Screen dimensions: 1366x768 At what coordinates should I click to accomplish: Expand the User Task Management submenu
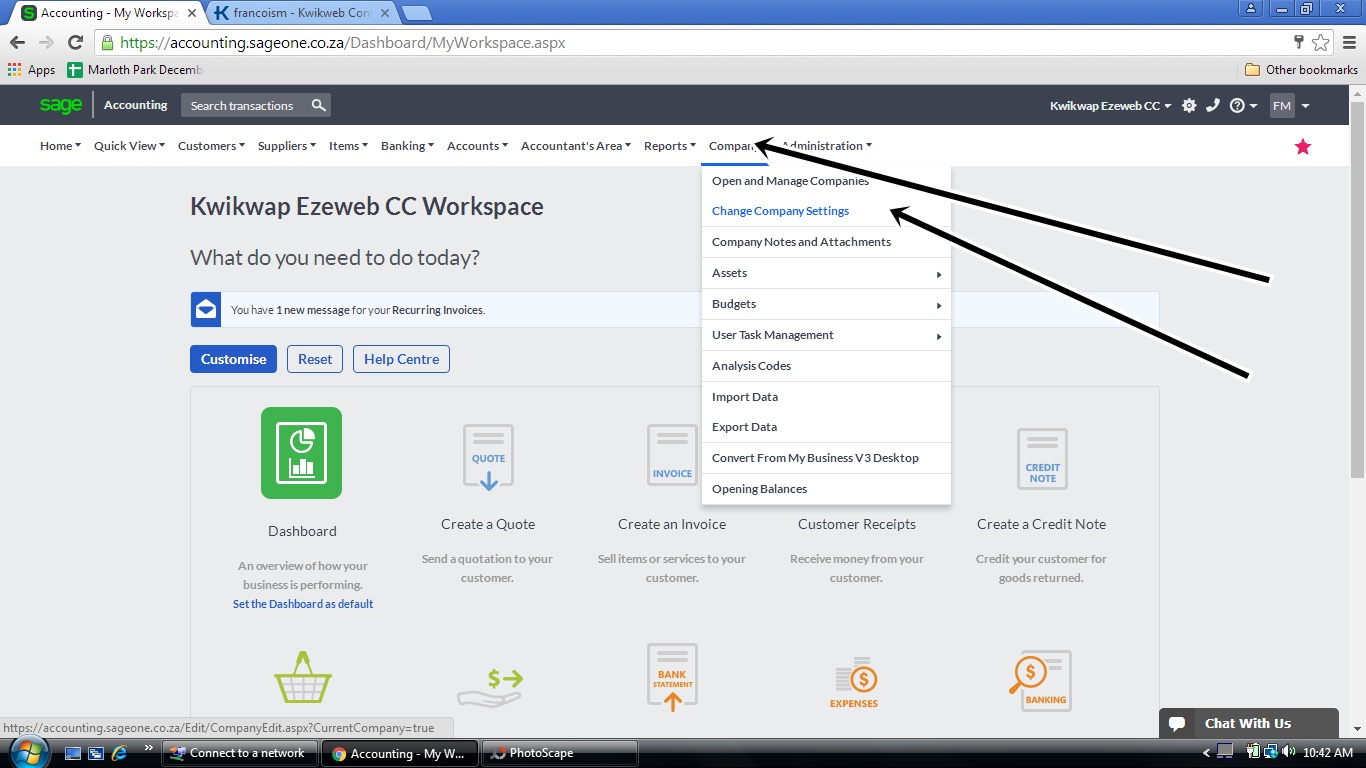coord(826,335)
